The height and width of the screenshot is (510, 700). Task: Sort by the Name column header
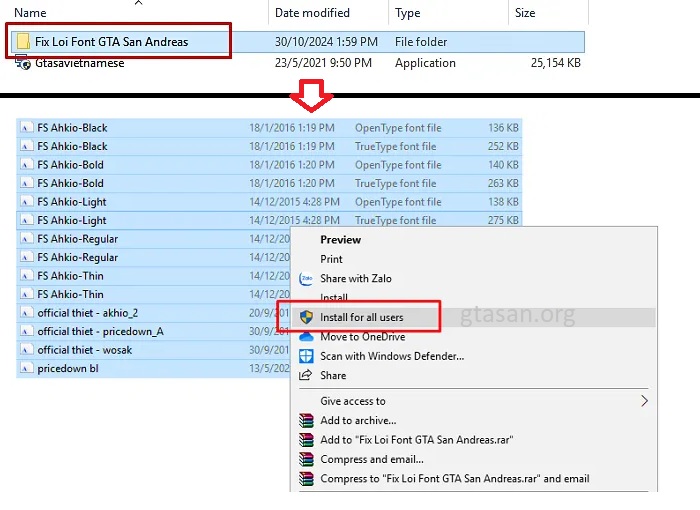click(30, 13)
